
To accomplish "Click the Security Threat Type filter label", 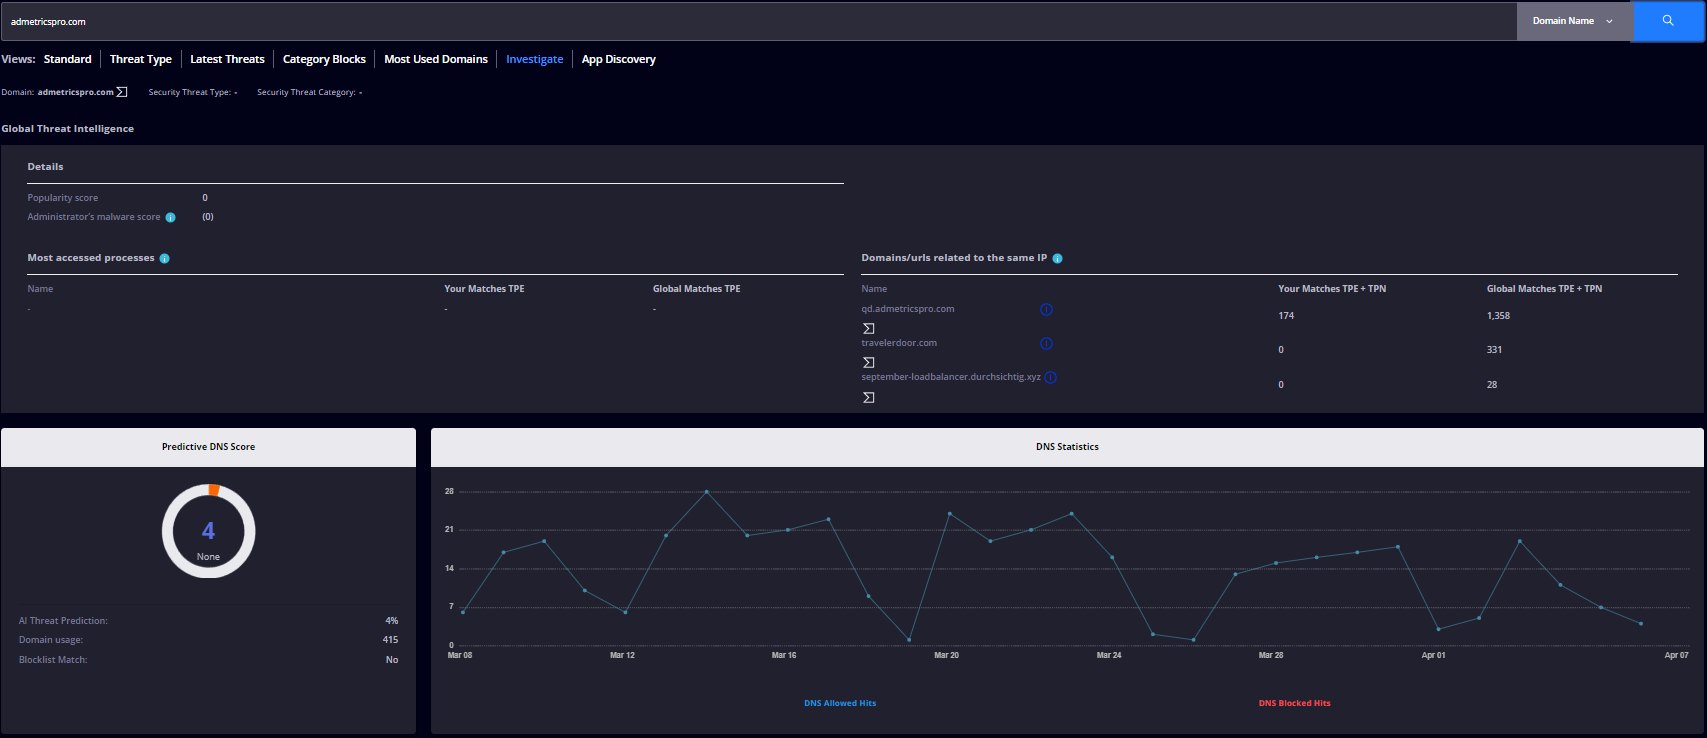I will coord(190,92).
